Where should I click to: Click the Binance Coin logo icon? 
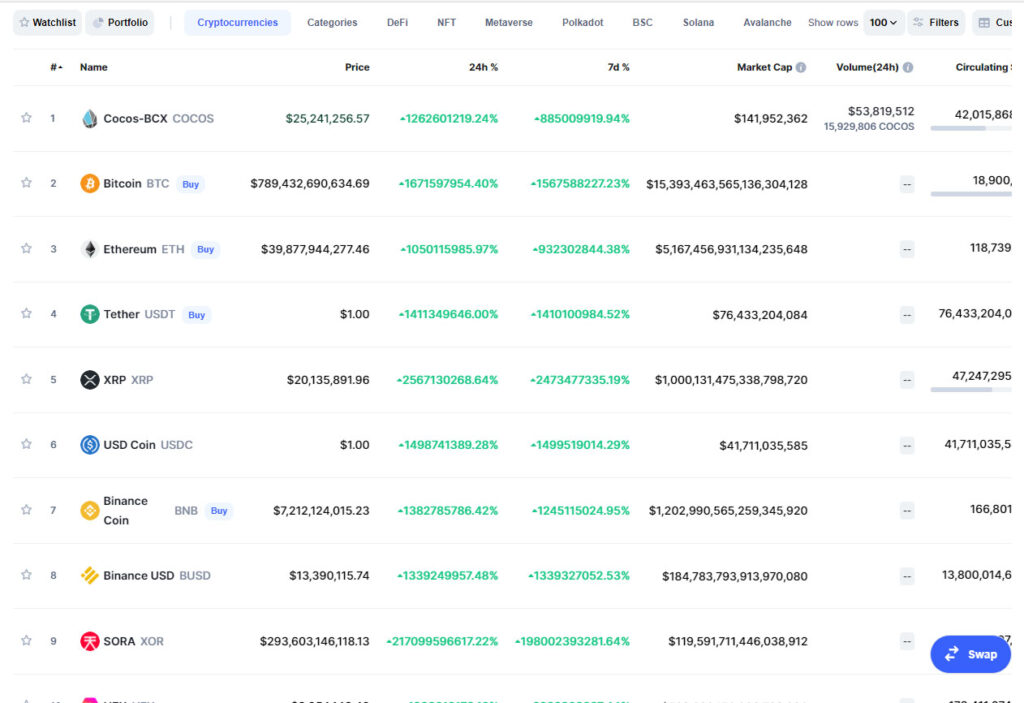point(89,510)
